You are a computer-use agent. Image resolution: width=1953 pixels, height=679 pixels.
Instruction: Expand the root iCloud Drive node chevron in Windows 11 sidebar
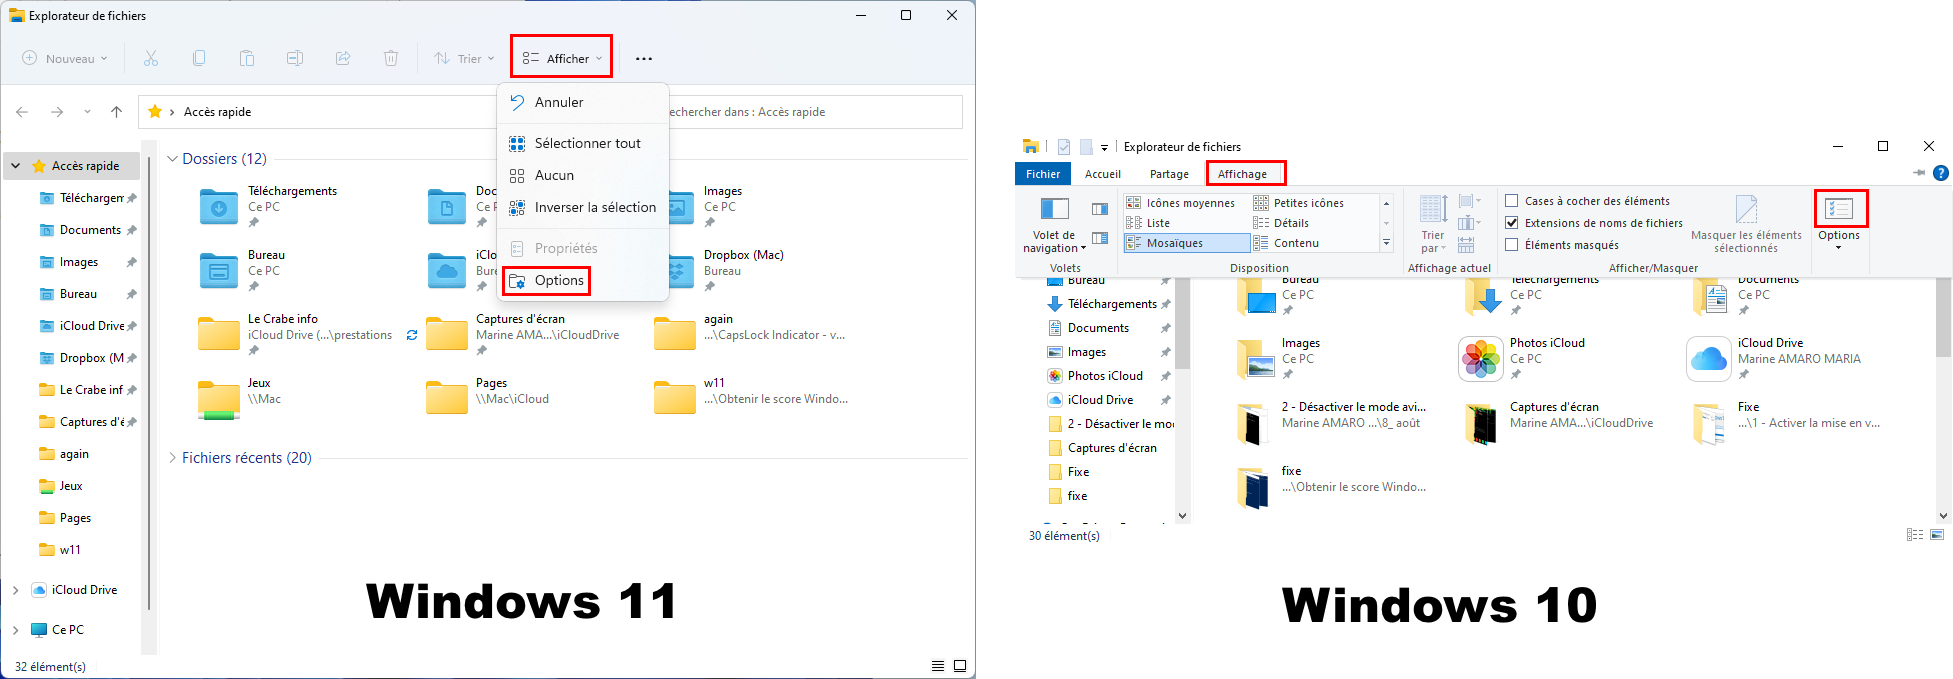click(15, 590)
